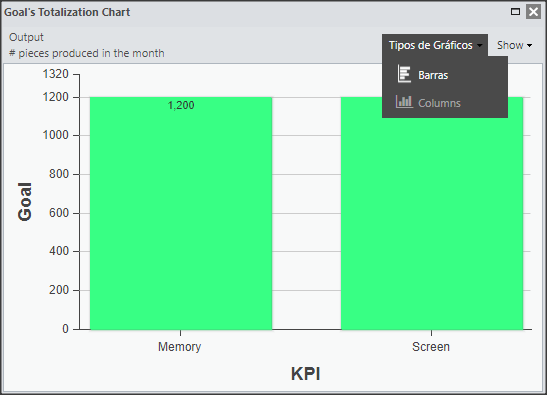547x395 pixels.
Task: Click the Goal's Totalization Chart title
Action: [x=67, y=12]
